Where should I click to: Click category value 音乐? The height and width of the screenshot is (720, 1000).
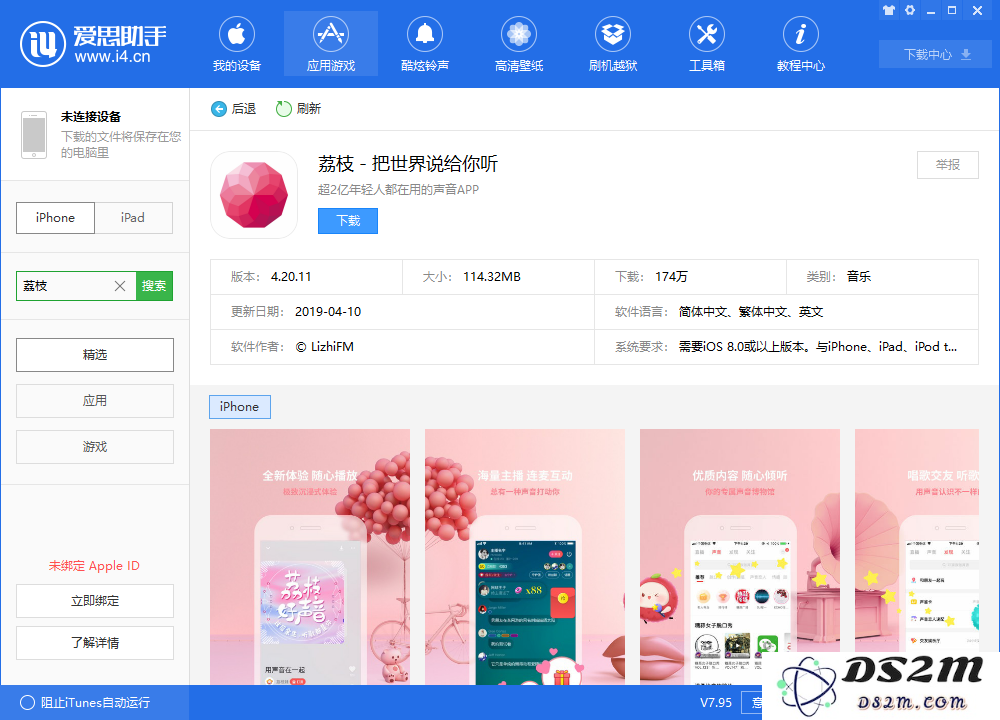point(859,277)
